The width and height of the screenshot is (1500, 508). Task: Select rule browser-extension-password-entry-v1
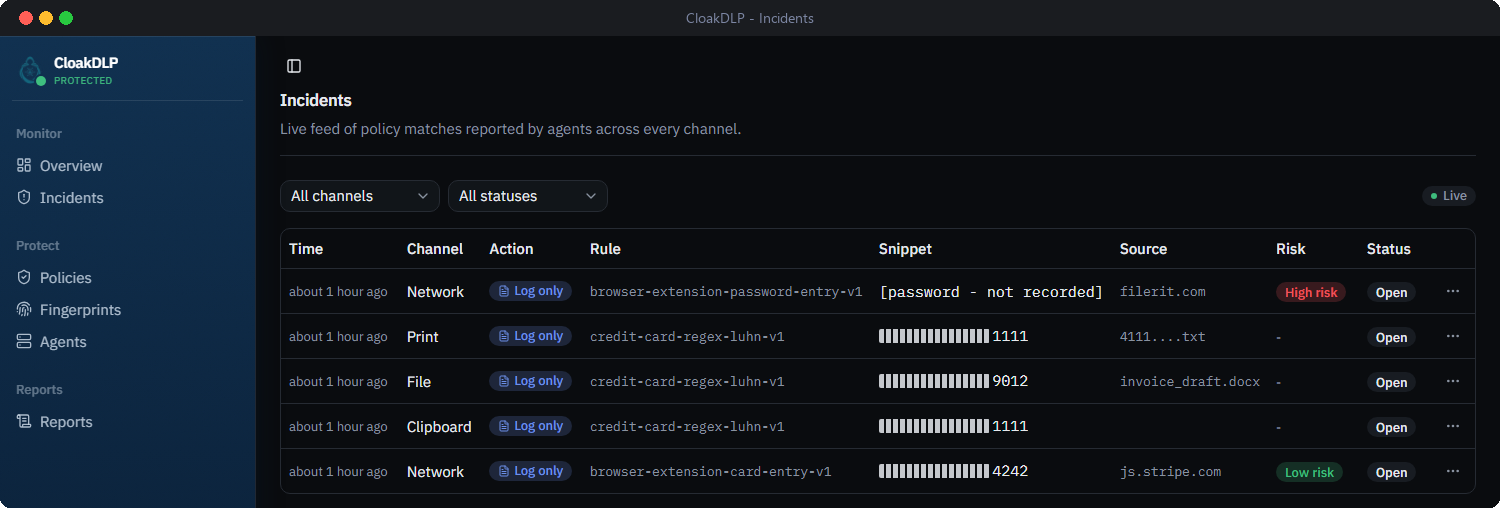tap(726, 292)
